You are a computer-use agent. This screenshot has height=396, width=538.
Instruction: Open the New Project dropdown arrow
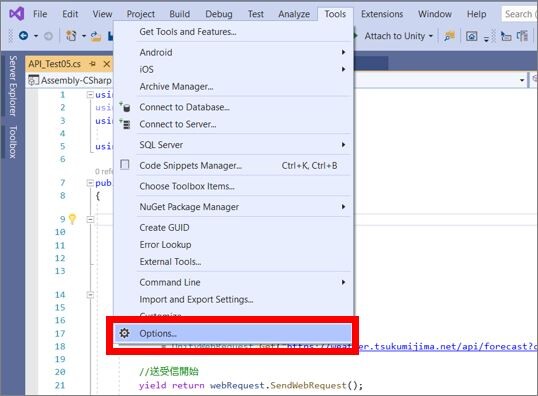(84, 36)
